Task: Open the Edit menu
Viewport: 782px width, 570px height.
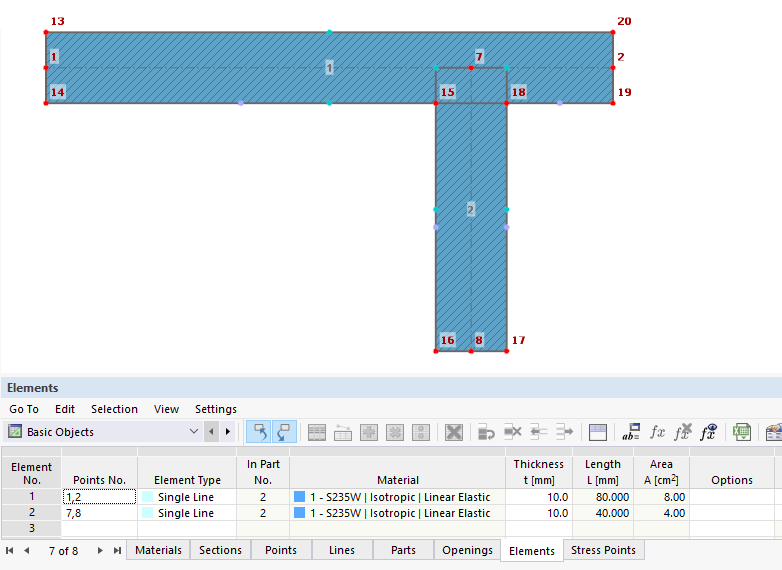Action: pos(65,409)
